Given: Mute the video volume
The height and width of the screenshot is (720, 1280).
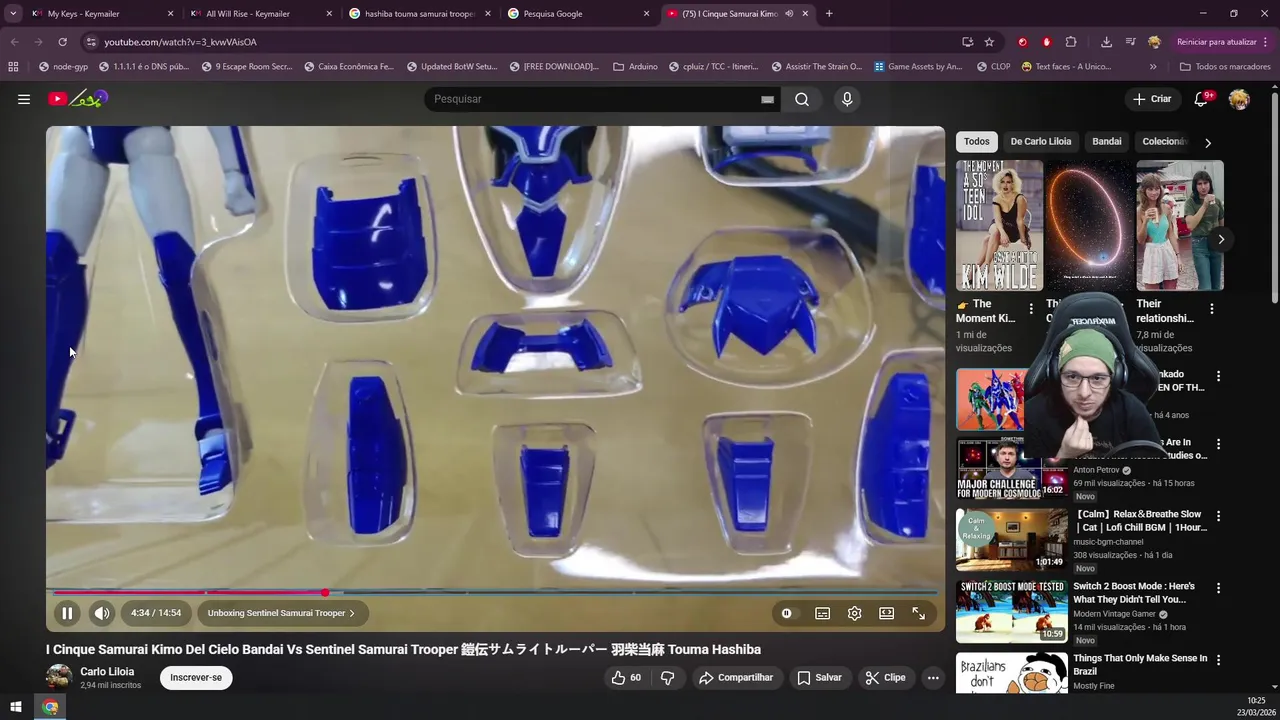Looking at the screenshot, I should pyautogui.click(x=102, y=613).
